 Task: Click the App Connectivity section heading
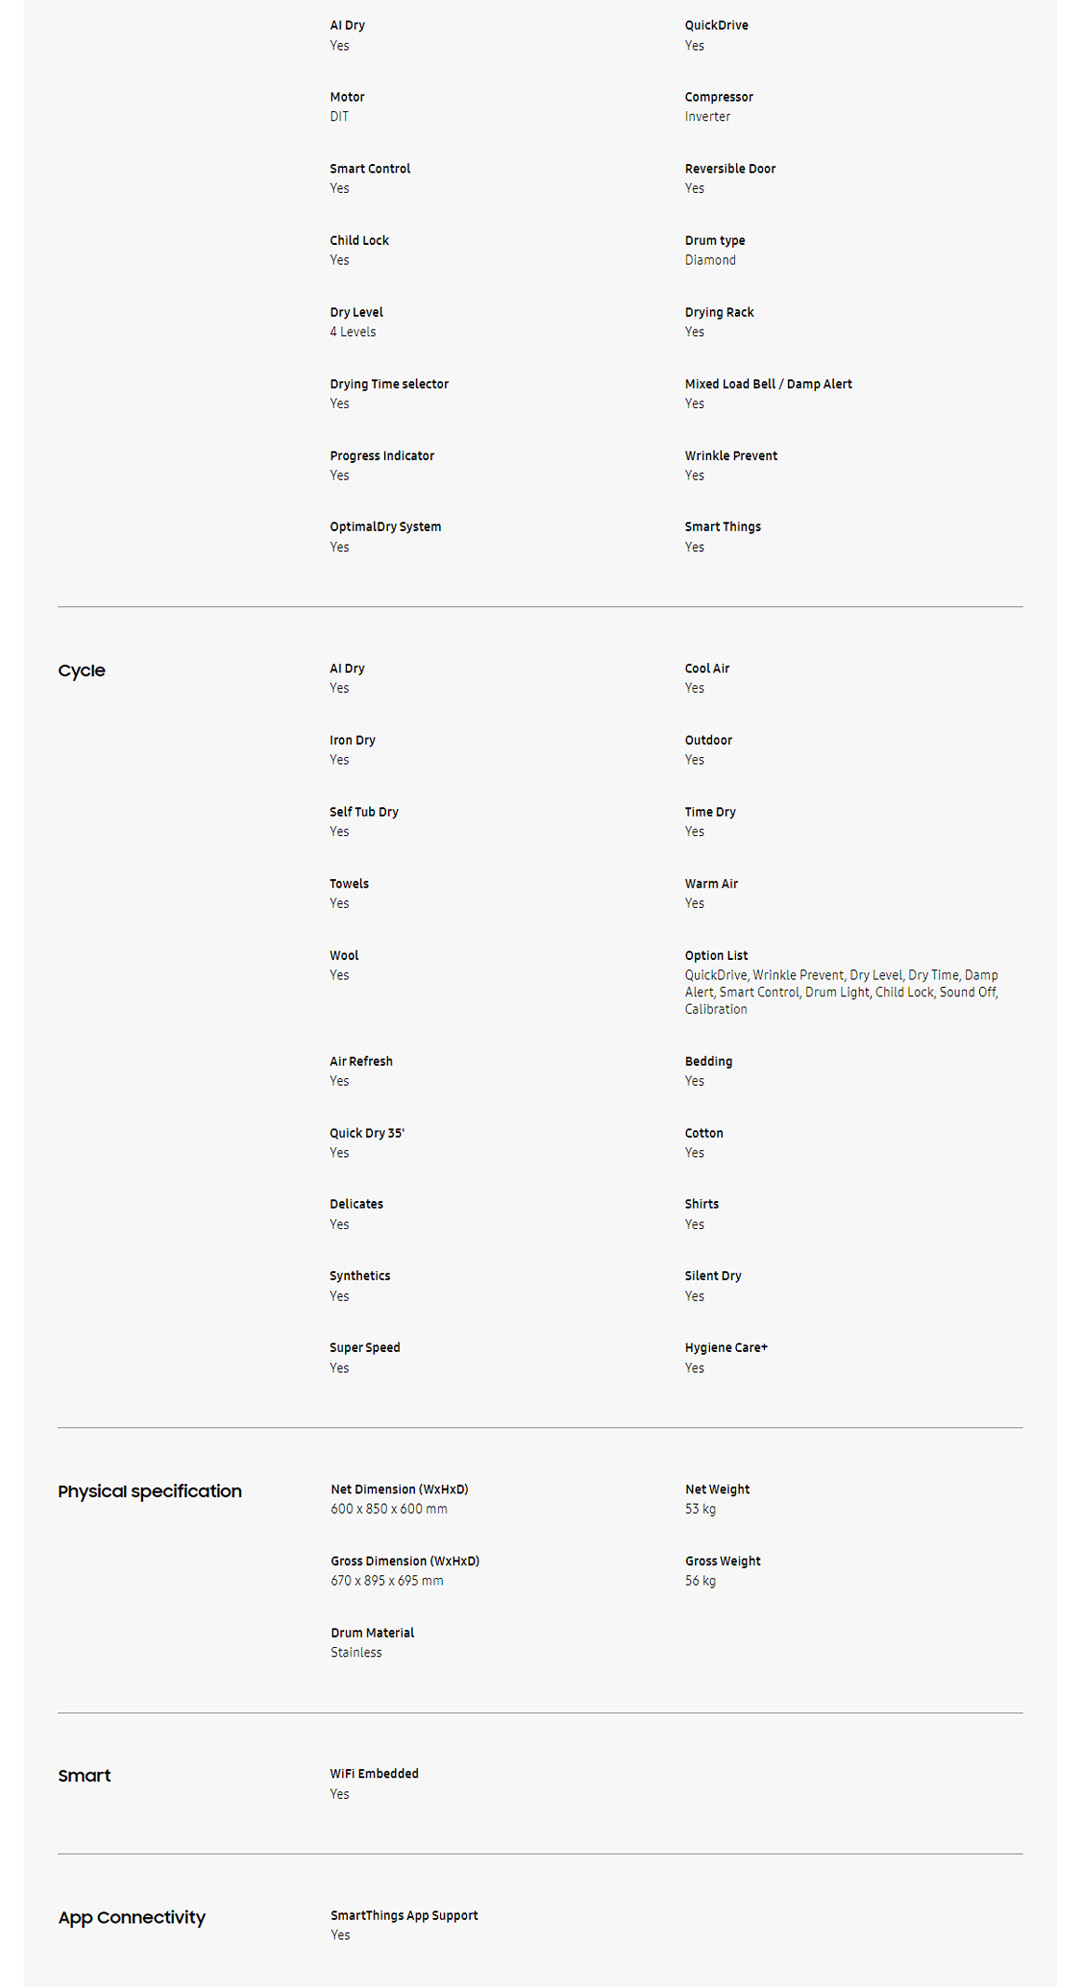click(131, 1918)
